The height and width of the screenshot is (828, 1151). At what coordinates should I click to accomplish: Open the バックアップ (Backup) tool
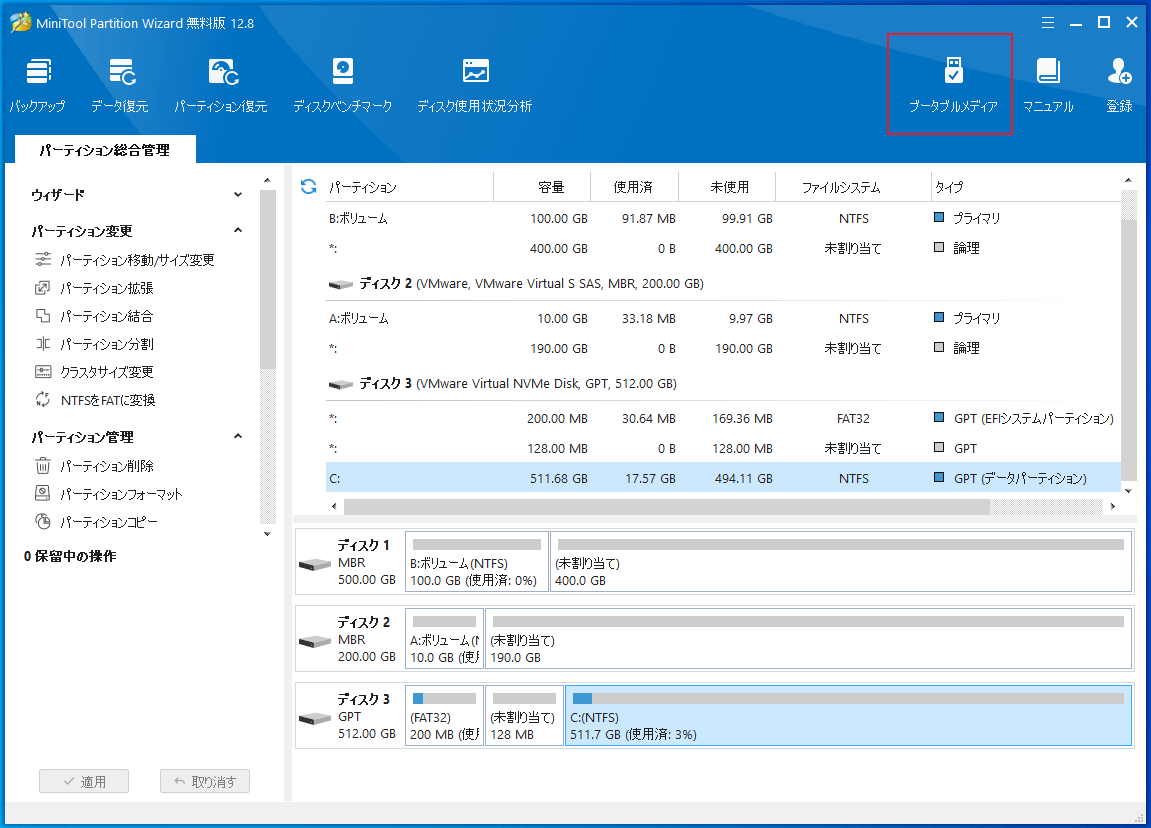37,85
